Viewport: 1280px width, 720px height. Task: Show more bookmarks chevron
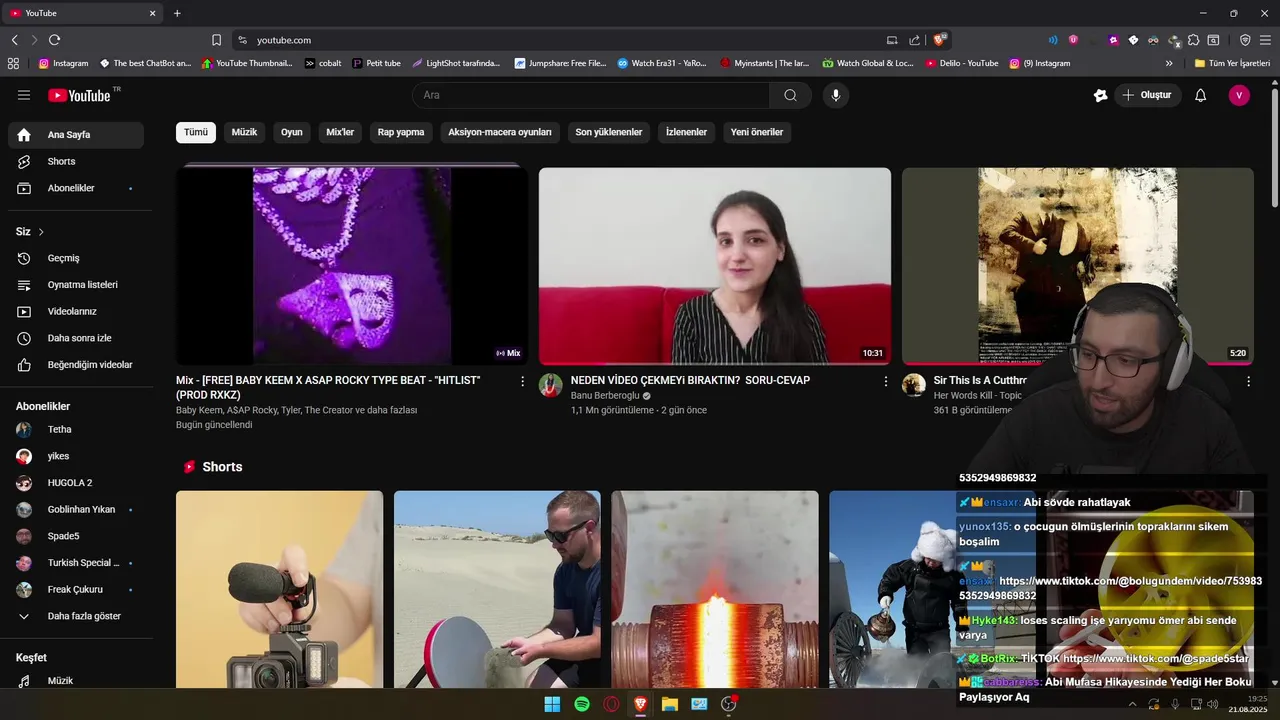[1169, 63]
